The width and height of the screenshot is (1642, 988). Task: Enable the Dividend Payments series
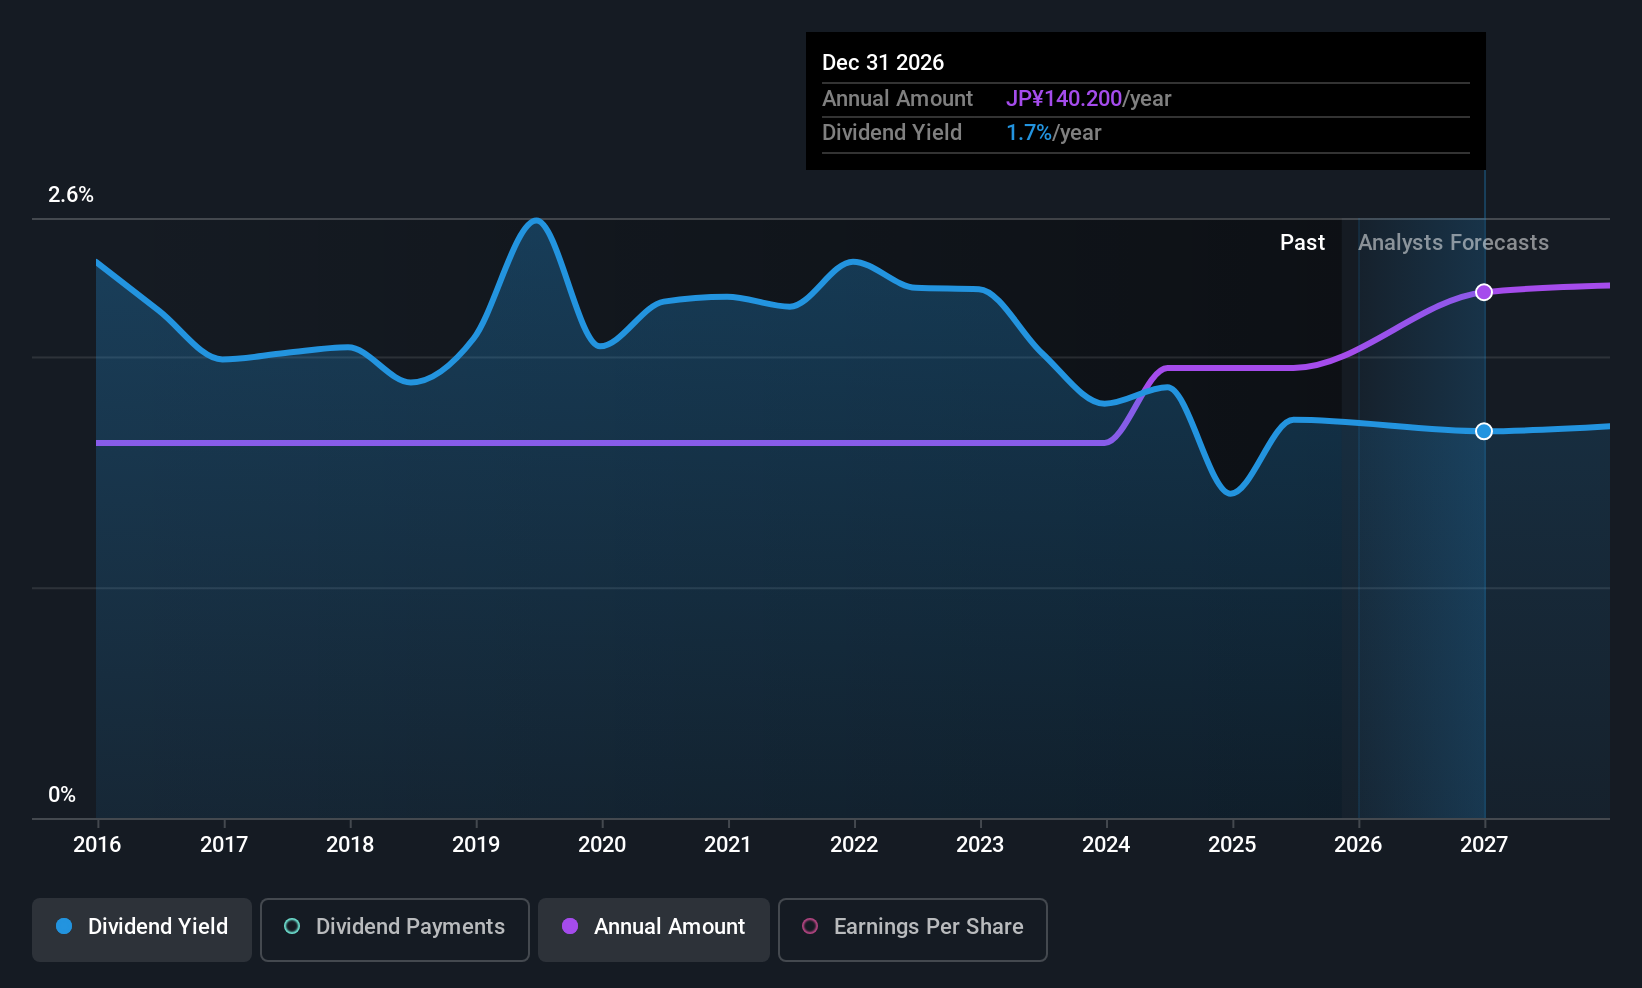[x=395, y=927]
